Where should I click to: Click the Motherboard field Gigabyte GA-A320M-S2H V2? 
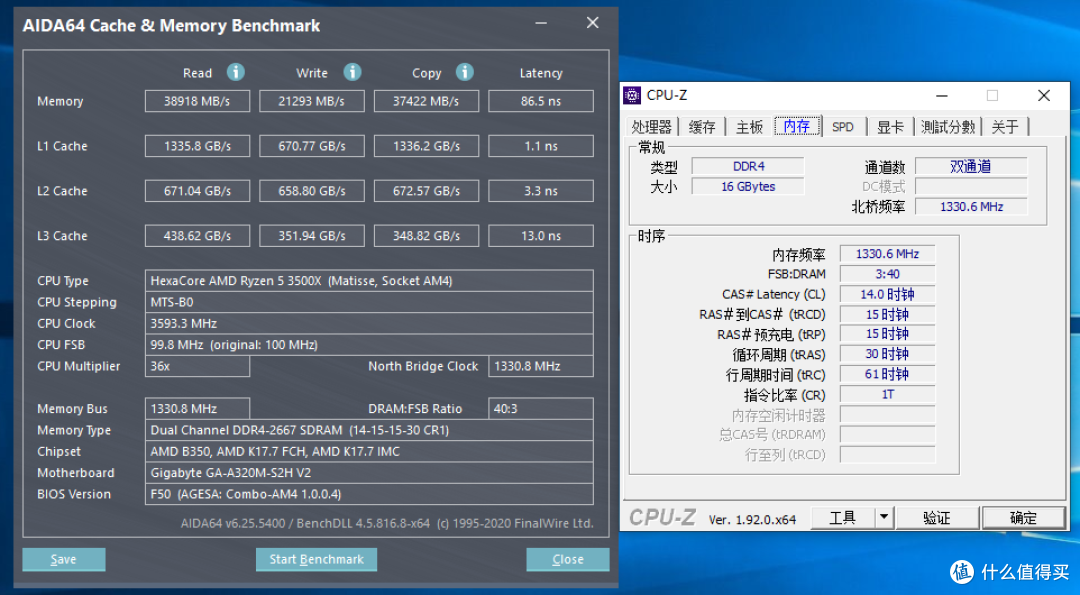(369, 472)
